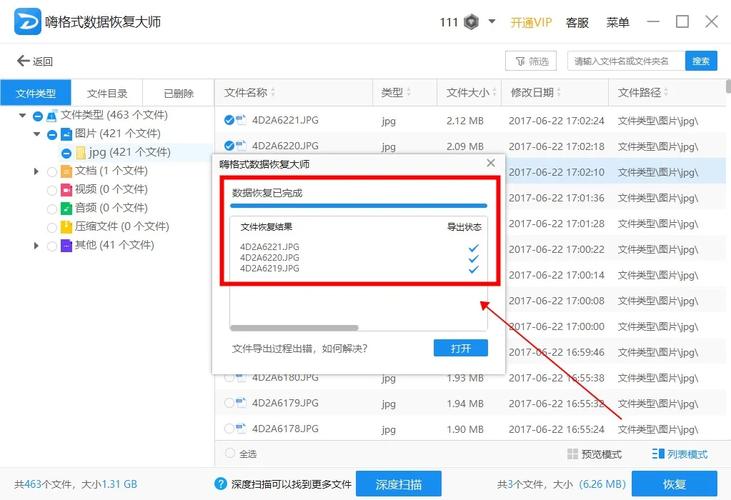
Task: Click the 文档 orange document icon
Action: [67, 171]
